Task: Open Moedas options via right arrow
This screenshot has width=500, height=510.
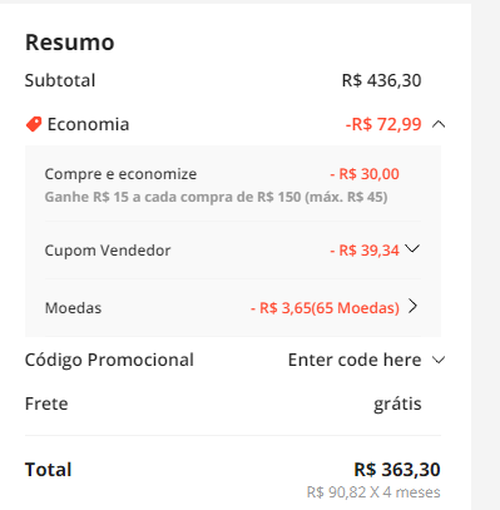Action: [413, 306]
